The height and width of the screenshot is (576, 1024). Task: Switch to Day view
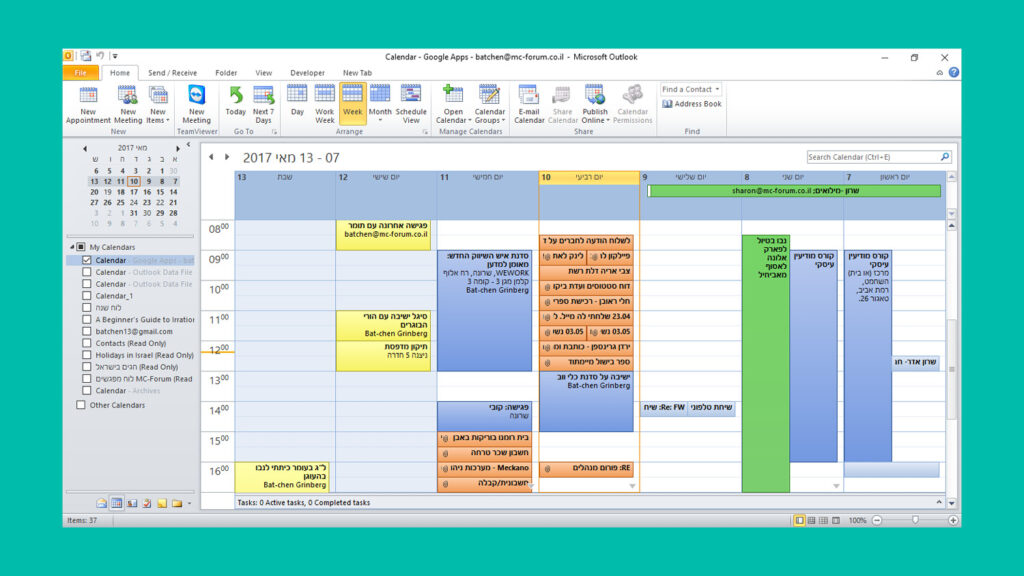pos(297,101)
